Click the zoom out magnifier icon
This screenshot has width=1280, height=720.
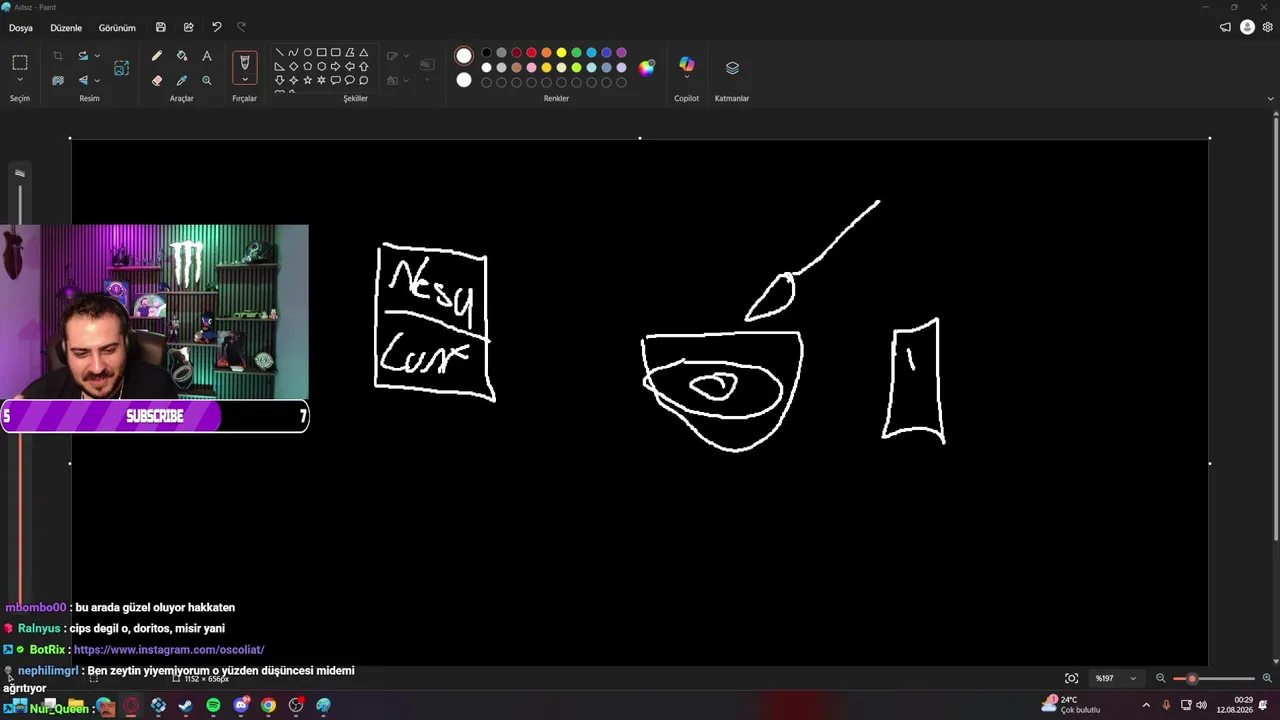click(x=1161, y=678)
